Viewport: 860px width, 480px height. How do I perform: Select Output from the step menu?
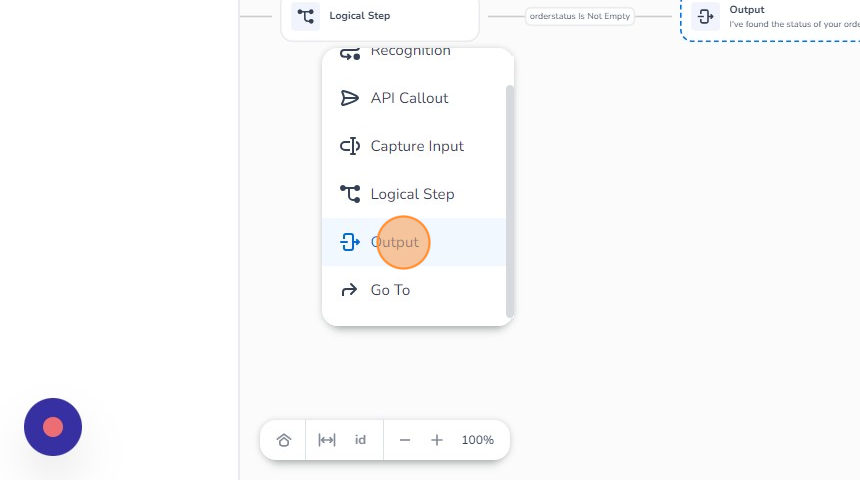tap(395, 242)
